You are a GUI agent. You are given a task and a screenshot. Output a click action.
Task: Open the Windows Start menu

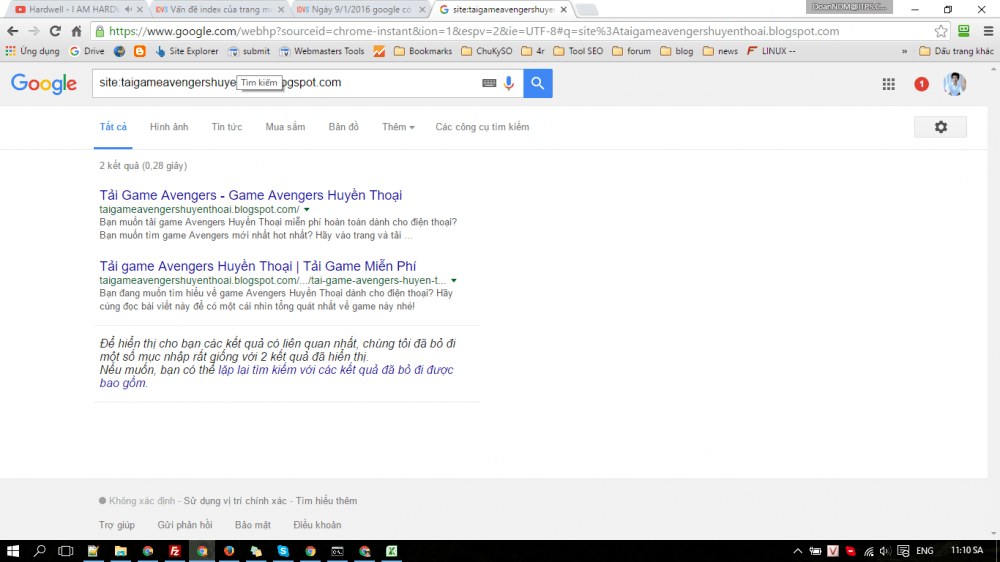(x=13, y=551)
